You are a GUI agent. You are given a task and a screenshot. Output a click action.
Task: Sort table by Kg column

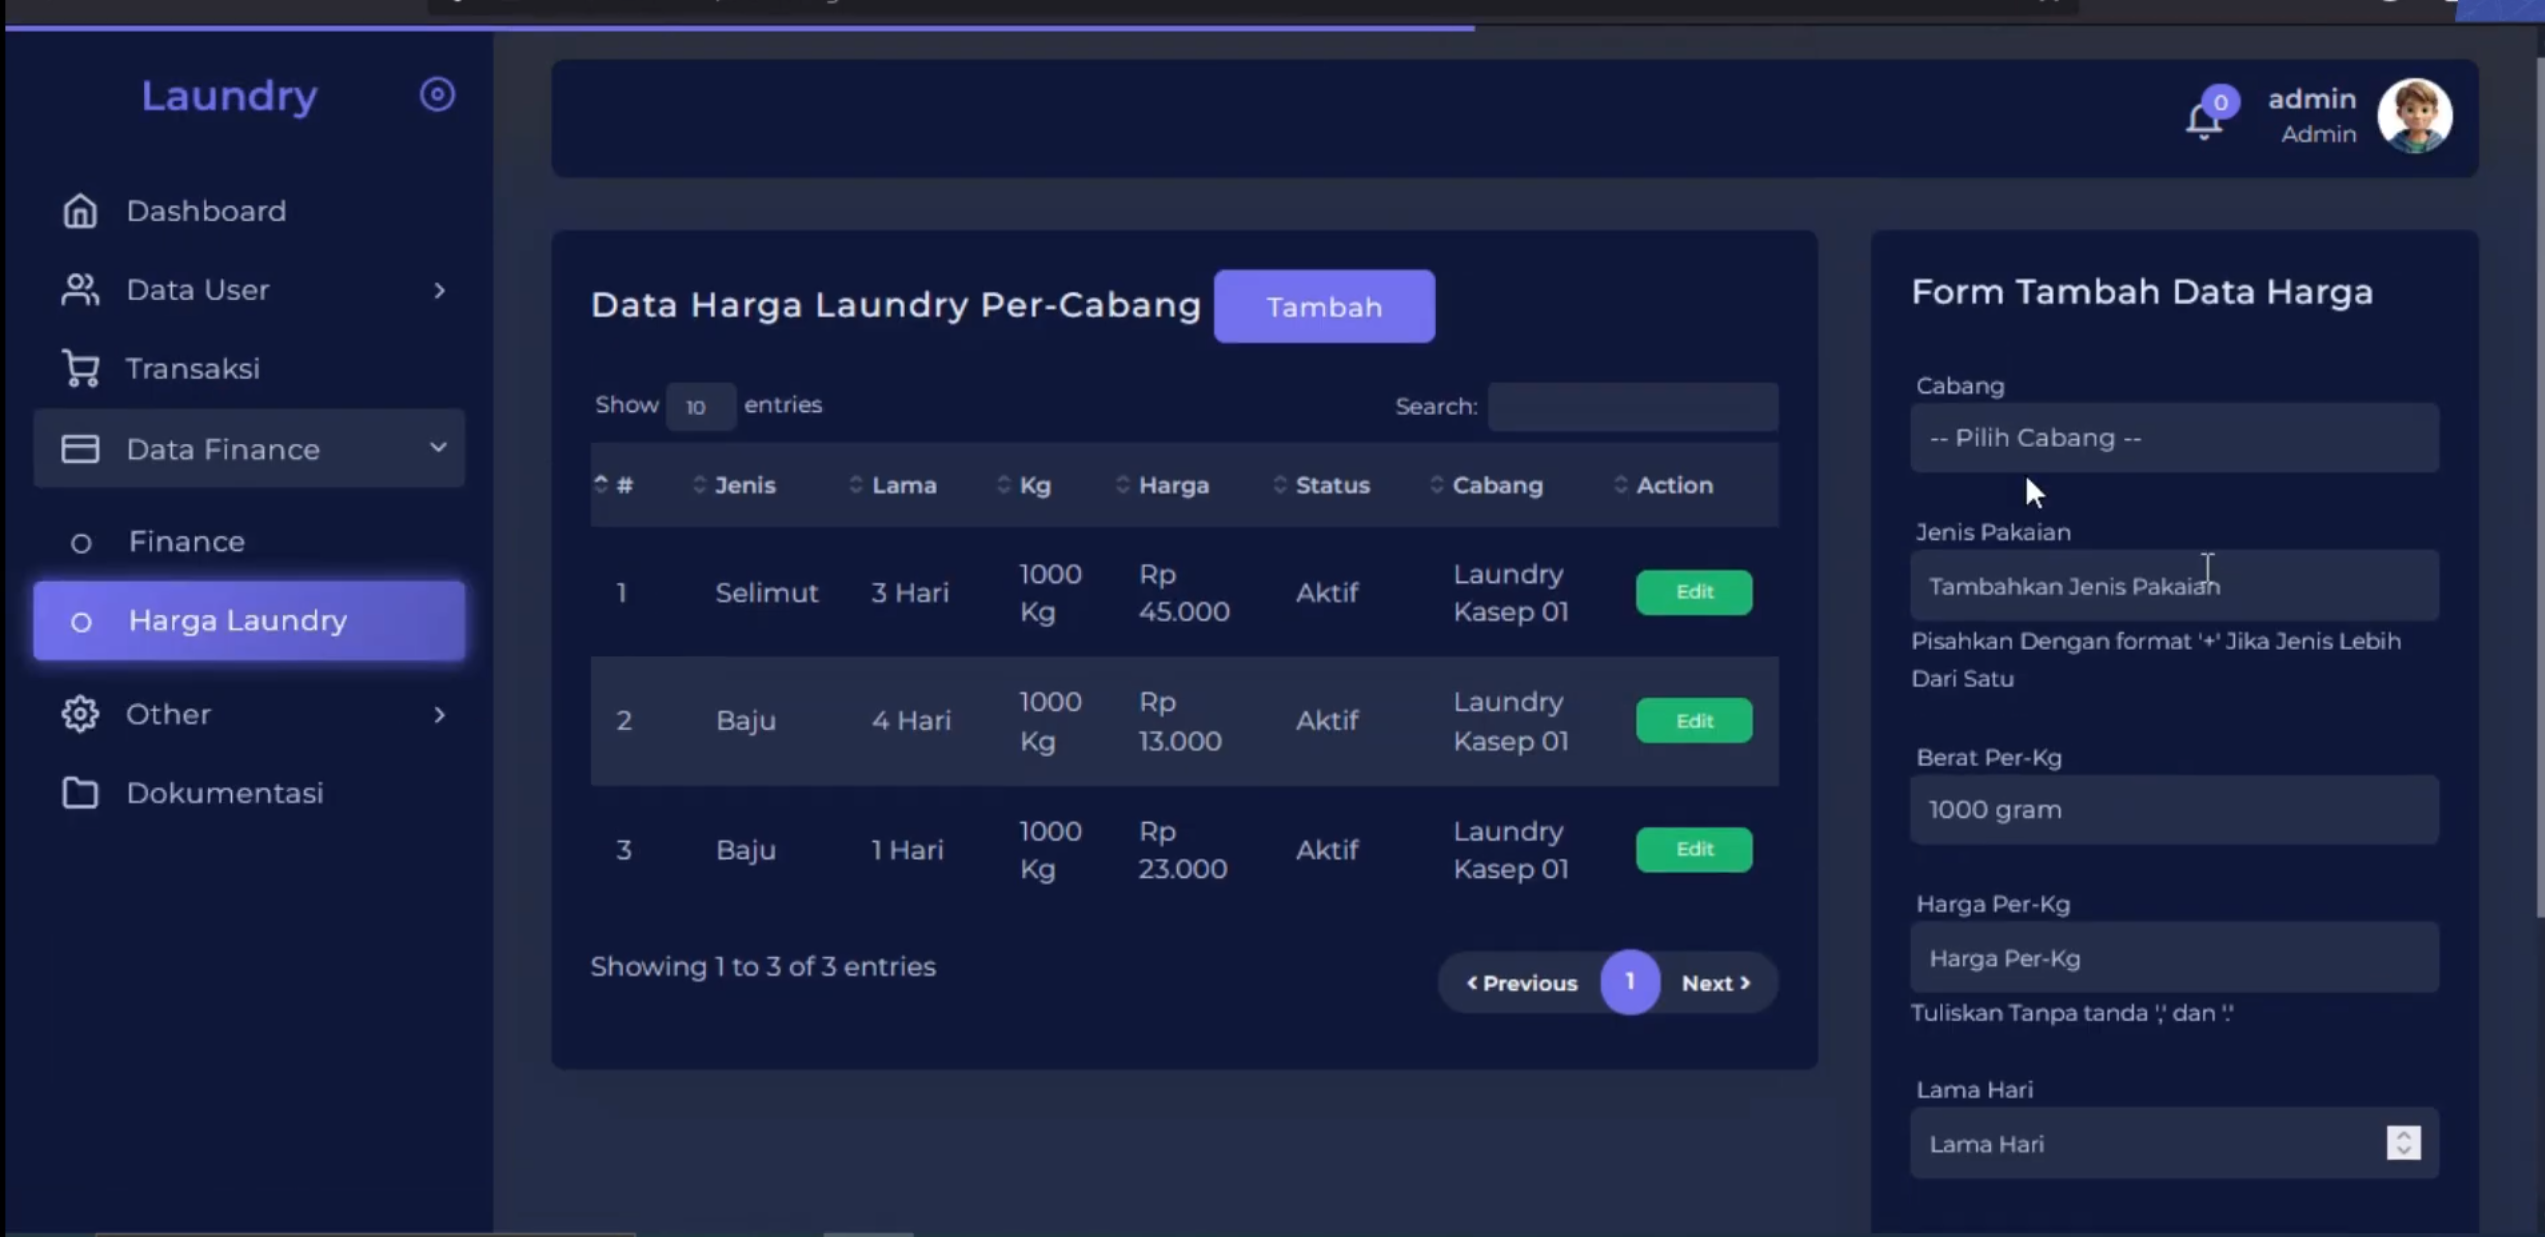(x=1035, y=485)
